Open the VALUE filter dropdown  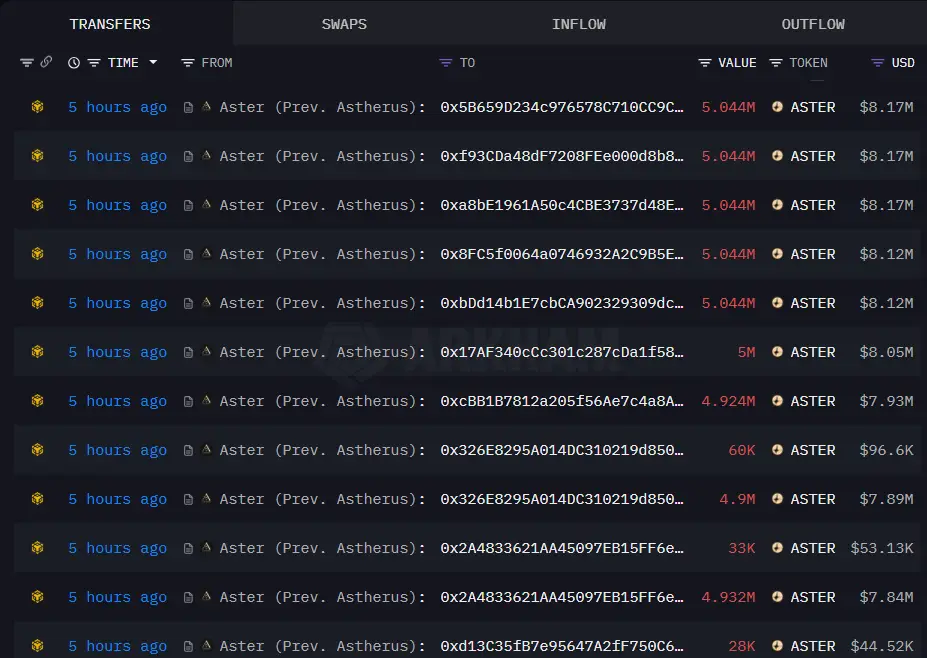705,62
